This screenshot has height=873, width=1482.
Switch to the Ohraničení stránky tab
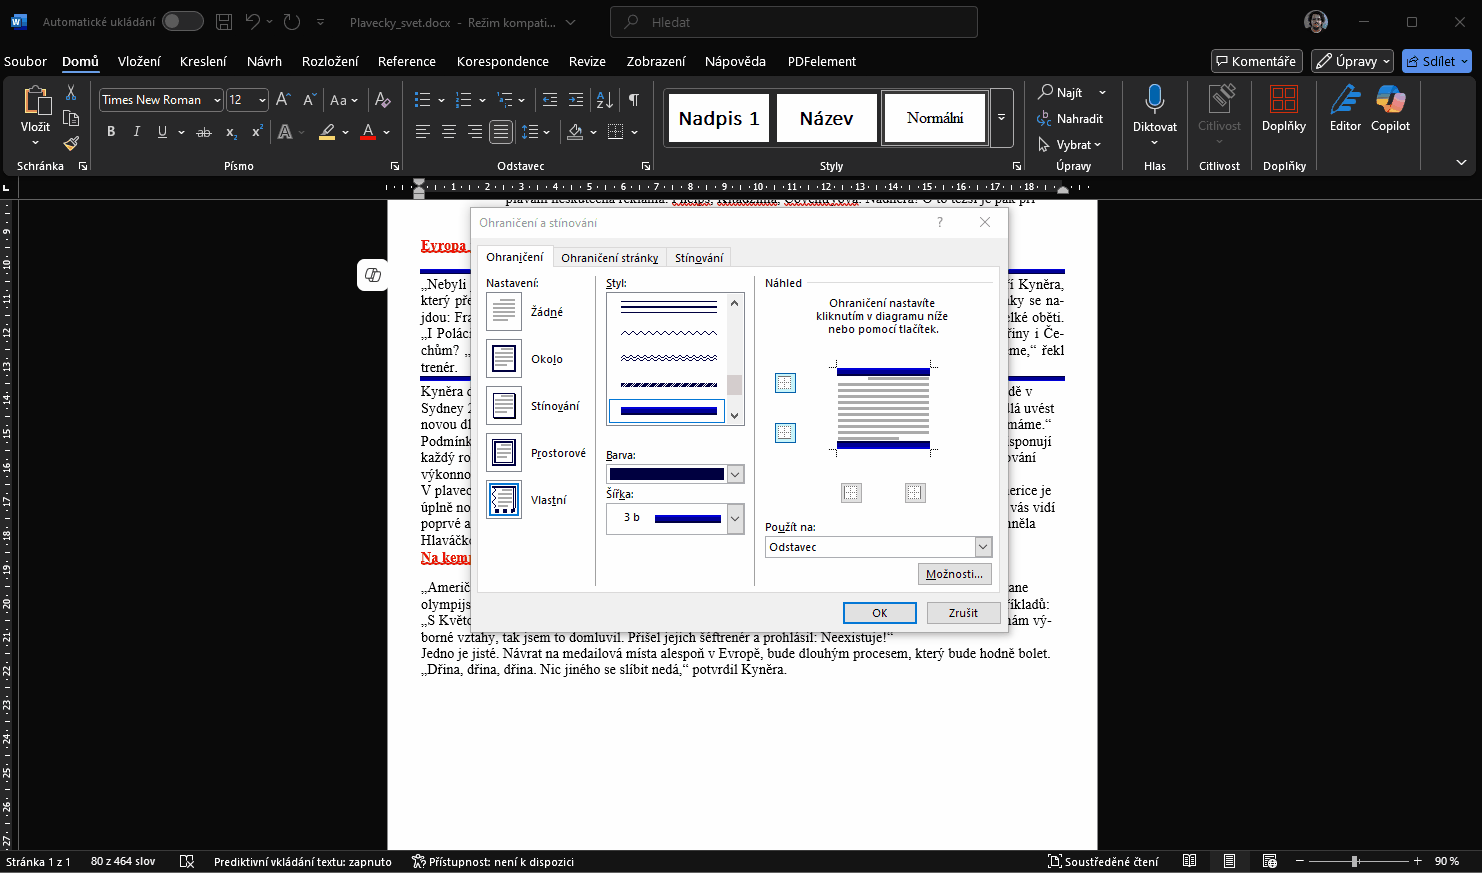pyautogui.click(x=609, y=258)
